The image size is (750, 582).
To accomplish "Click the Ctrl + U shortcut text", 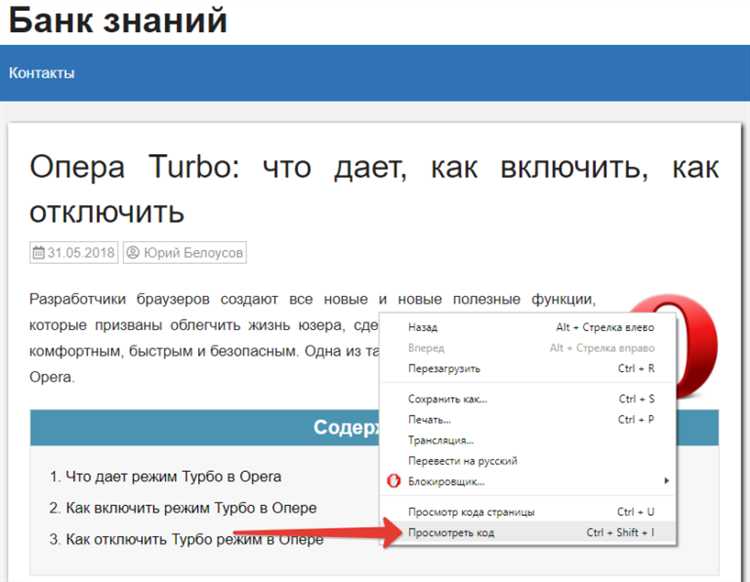I will (636, 512).
